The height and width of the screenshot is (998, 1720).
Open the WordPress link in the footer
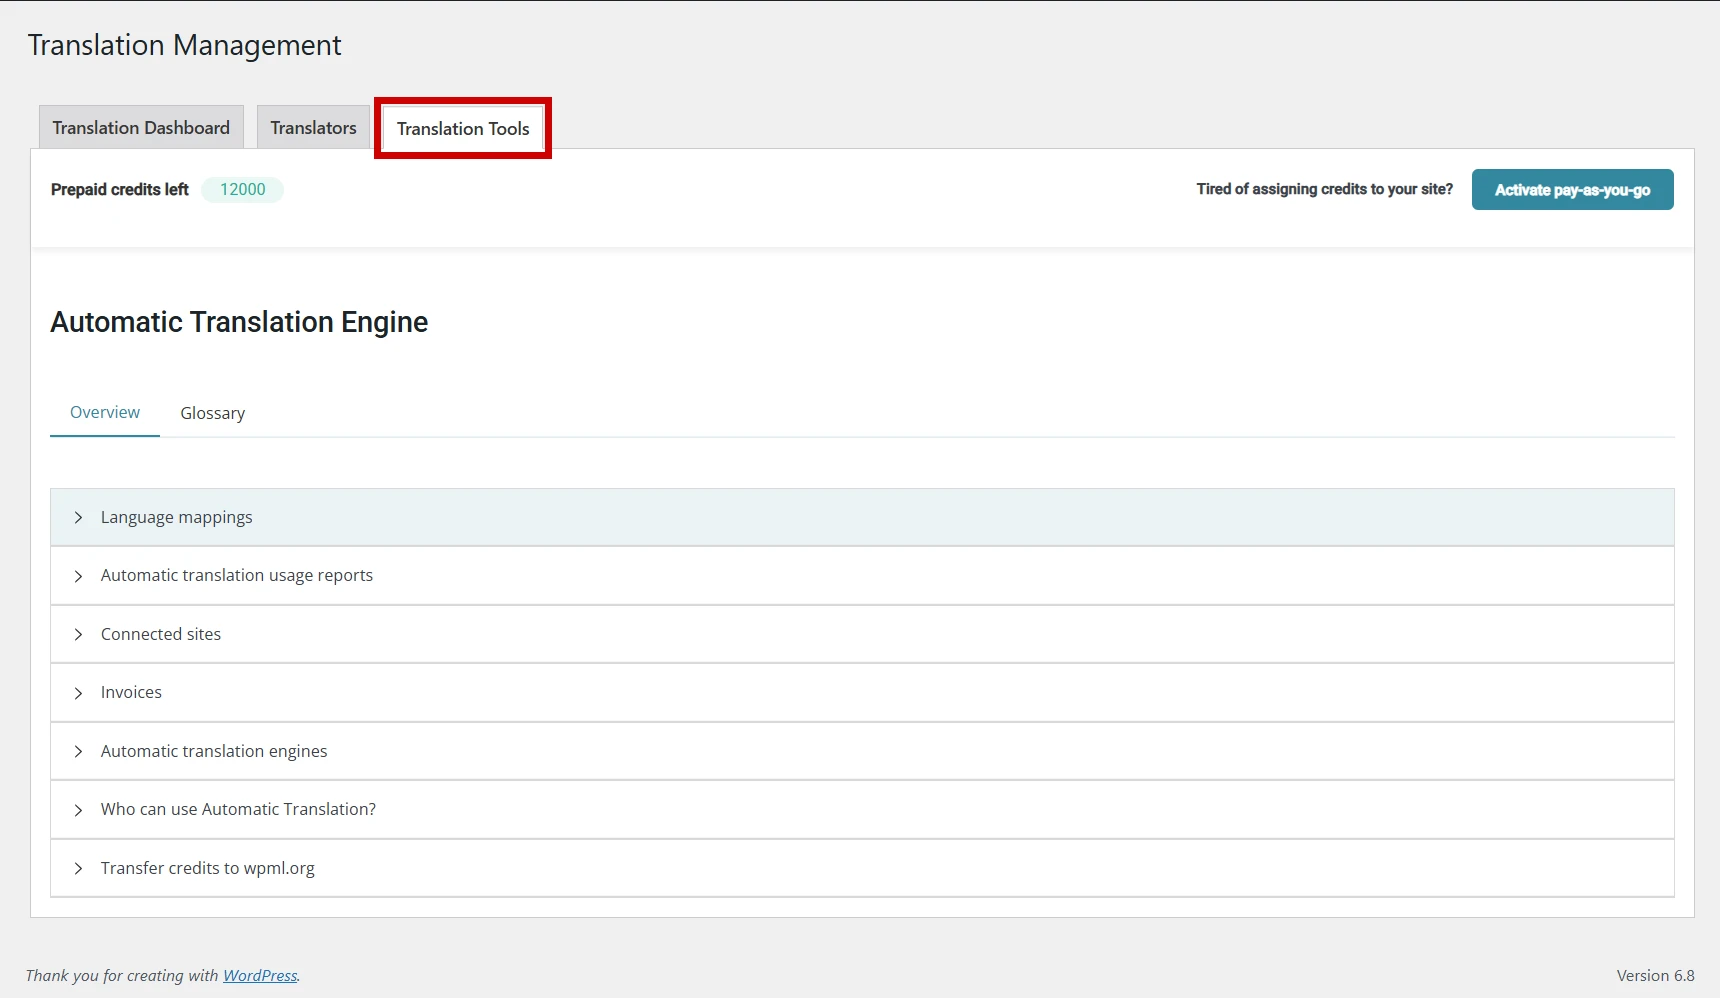click(x=260, y=975)
